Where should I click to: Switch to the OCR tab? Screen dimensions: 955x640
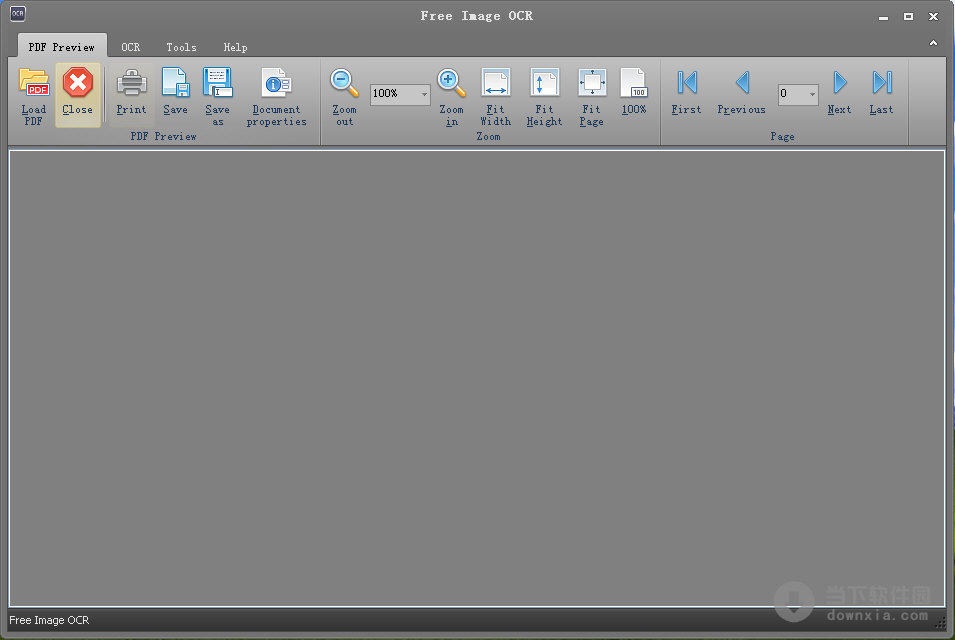click(x=130, y=47)
